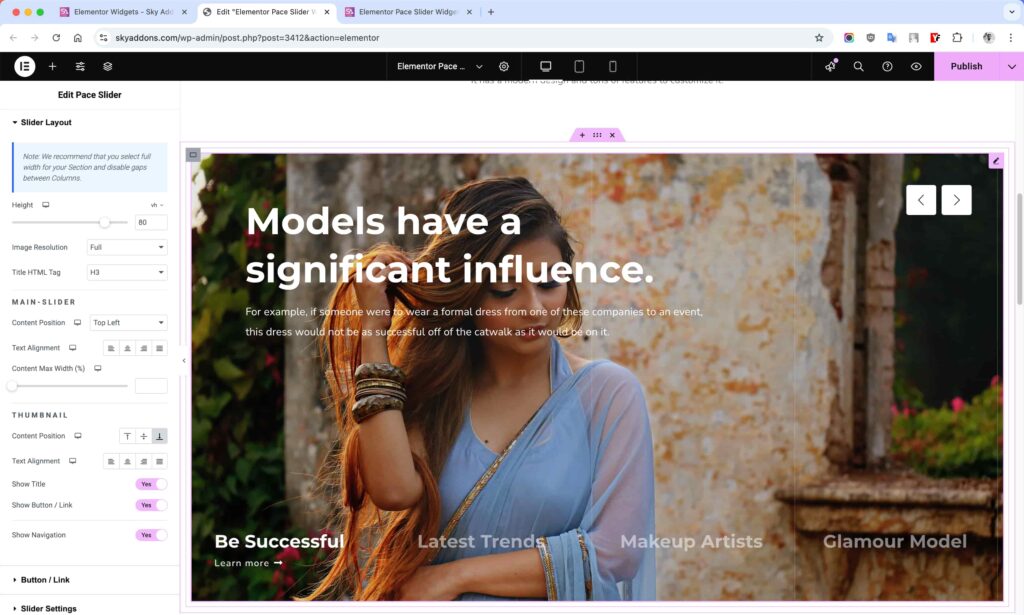Open Site Settings sliders icon
Image resolution: width=1024 pixels, height=615 pixels.
[80, 67]
